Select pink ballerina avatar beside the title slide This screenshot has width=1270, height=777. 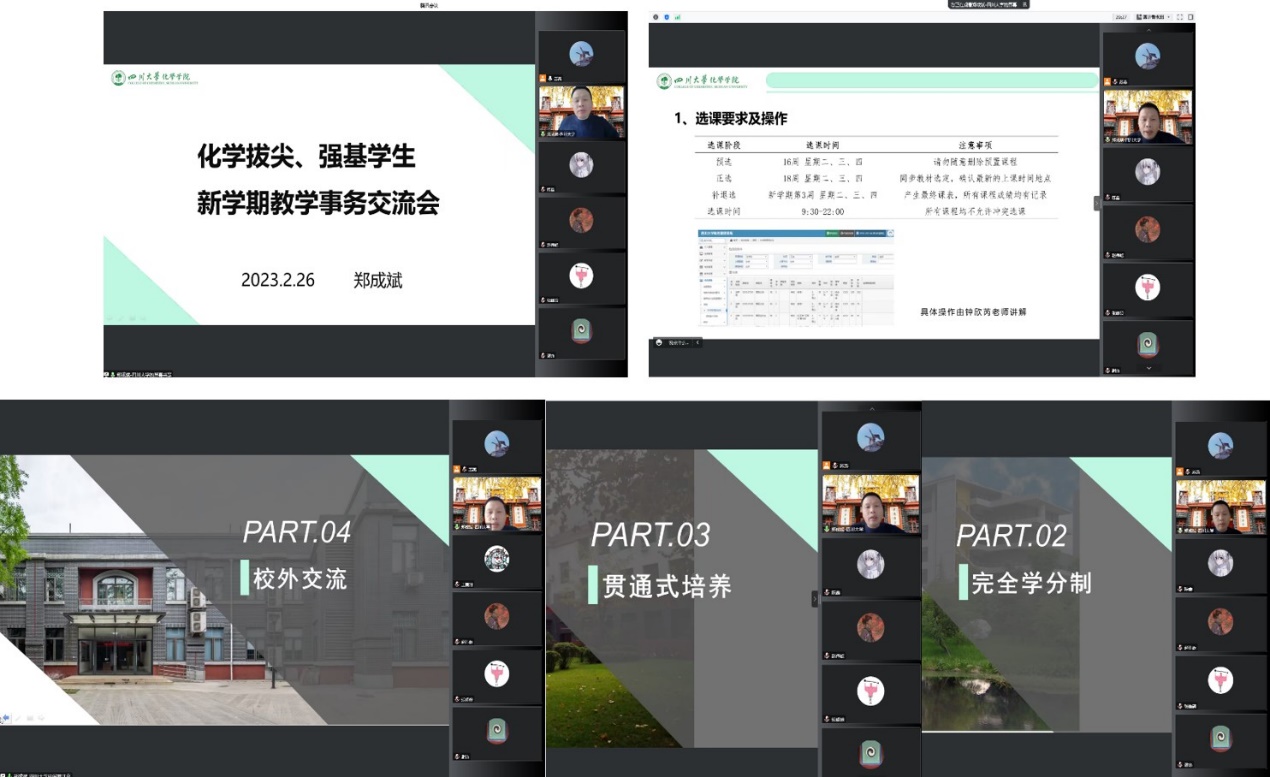click(x=581, y=276)
